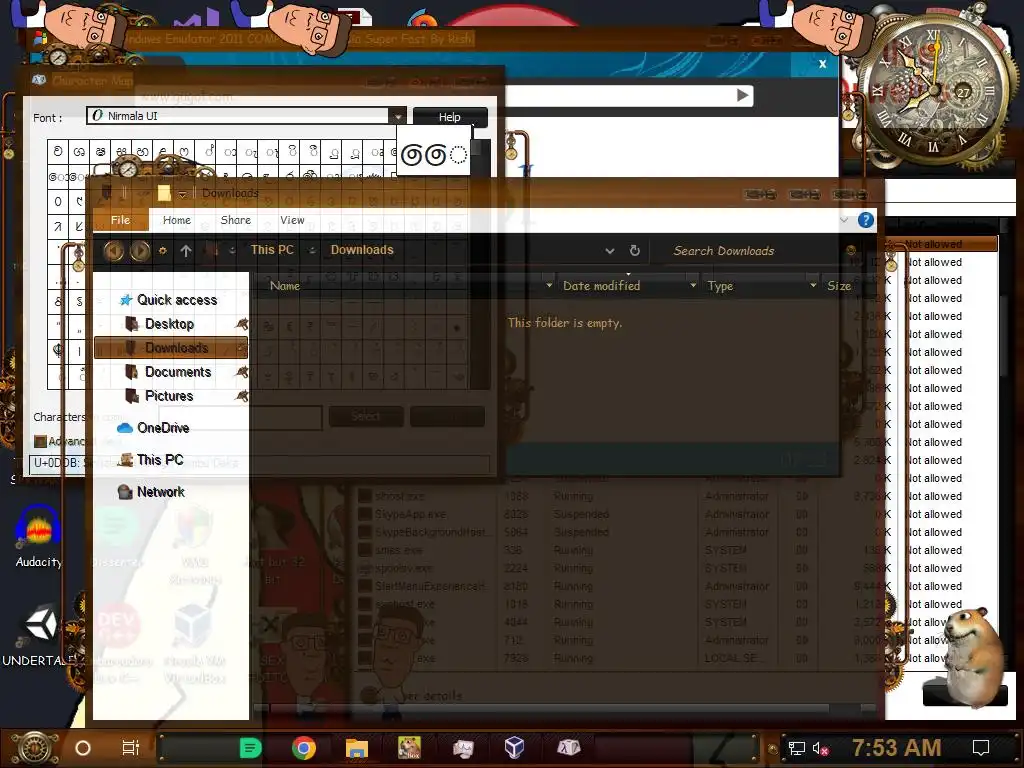This screenshot has width=1024, height=768.
Task: Click the play arrow button in background window
Action: (x=743, y=95)
